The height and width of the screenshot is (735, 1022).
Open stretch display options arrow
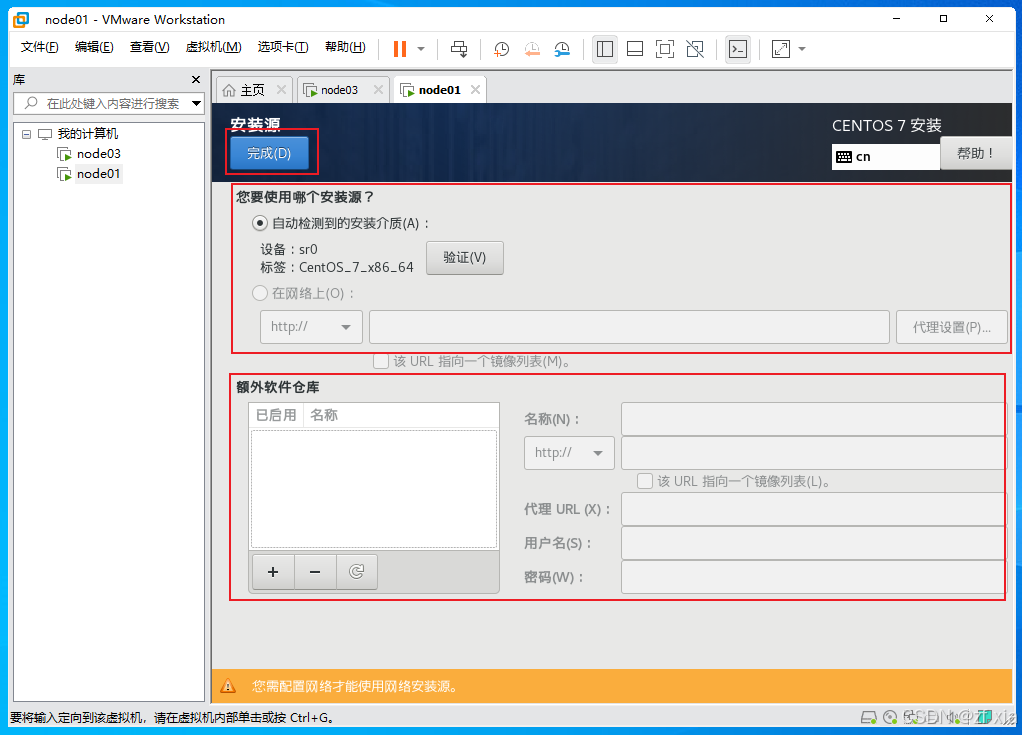tap(802, 49)
